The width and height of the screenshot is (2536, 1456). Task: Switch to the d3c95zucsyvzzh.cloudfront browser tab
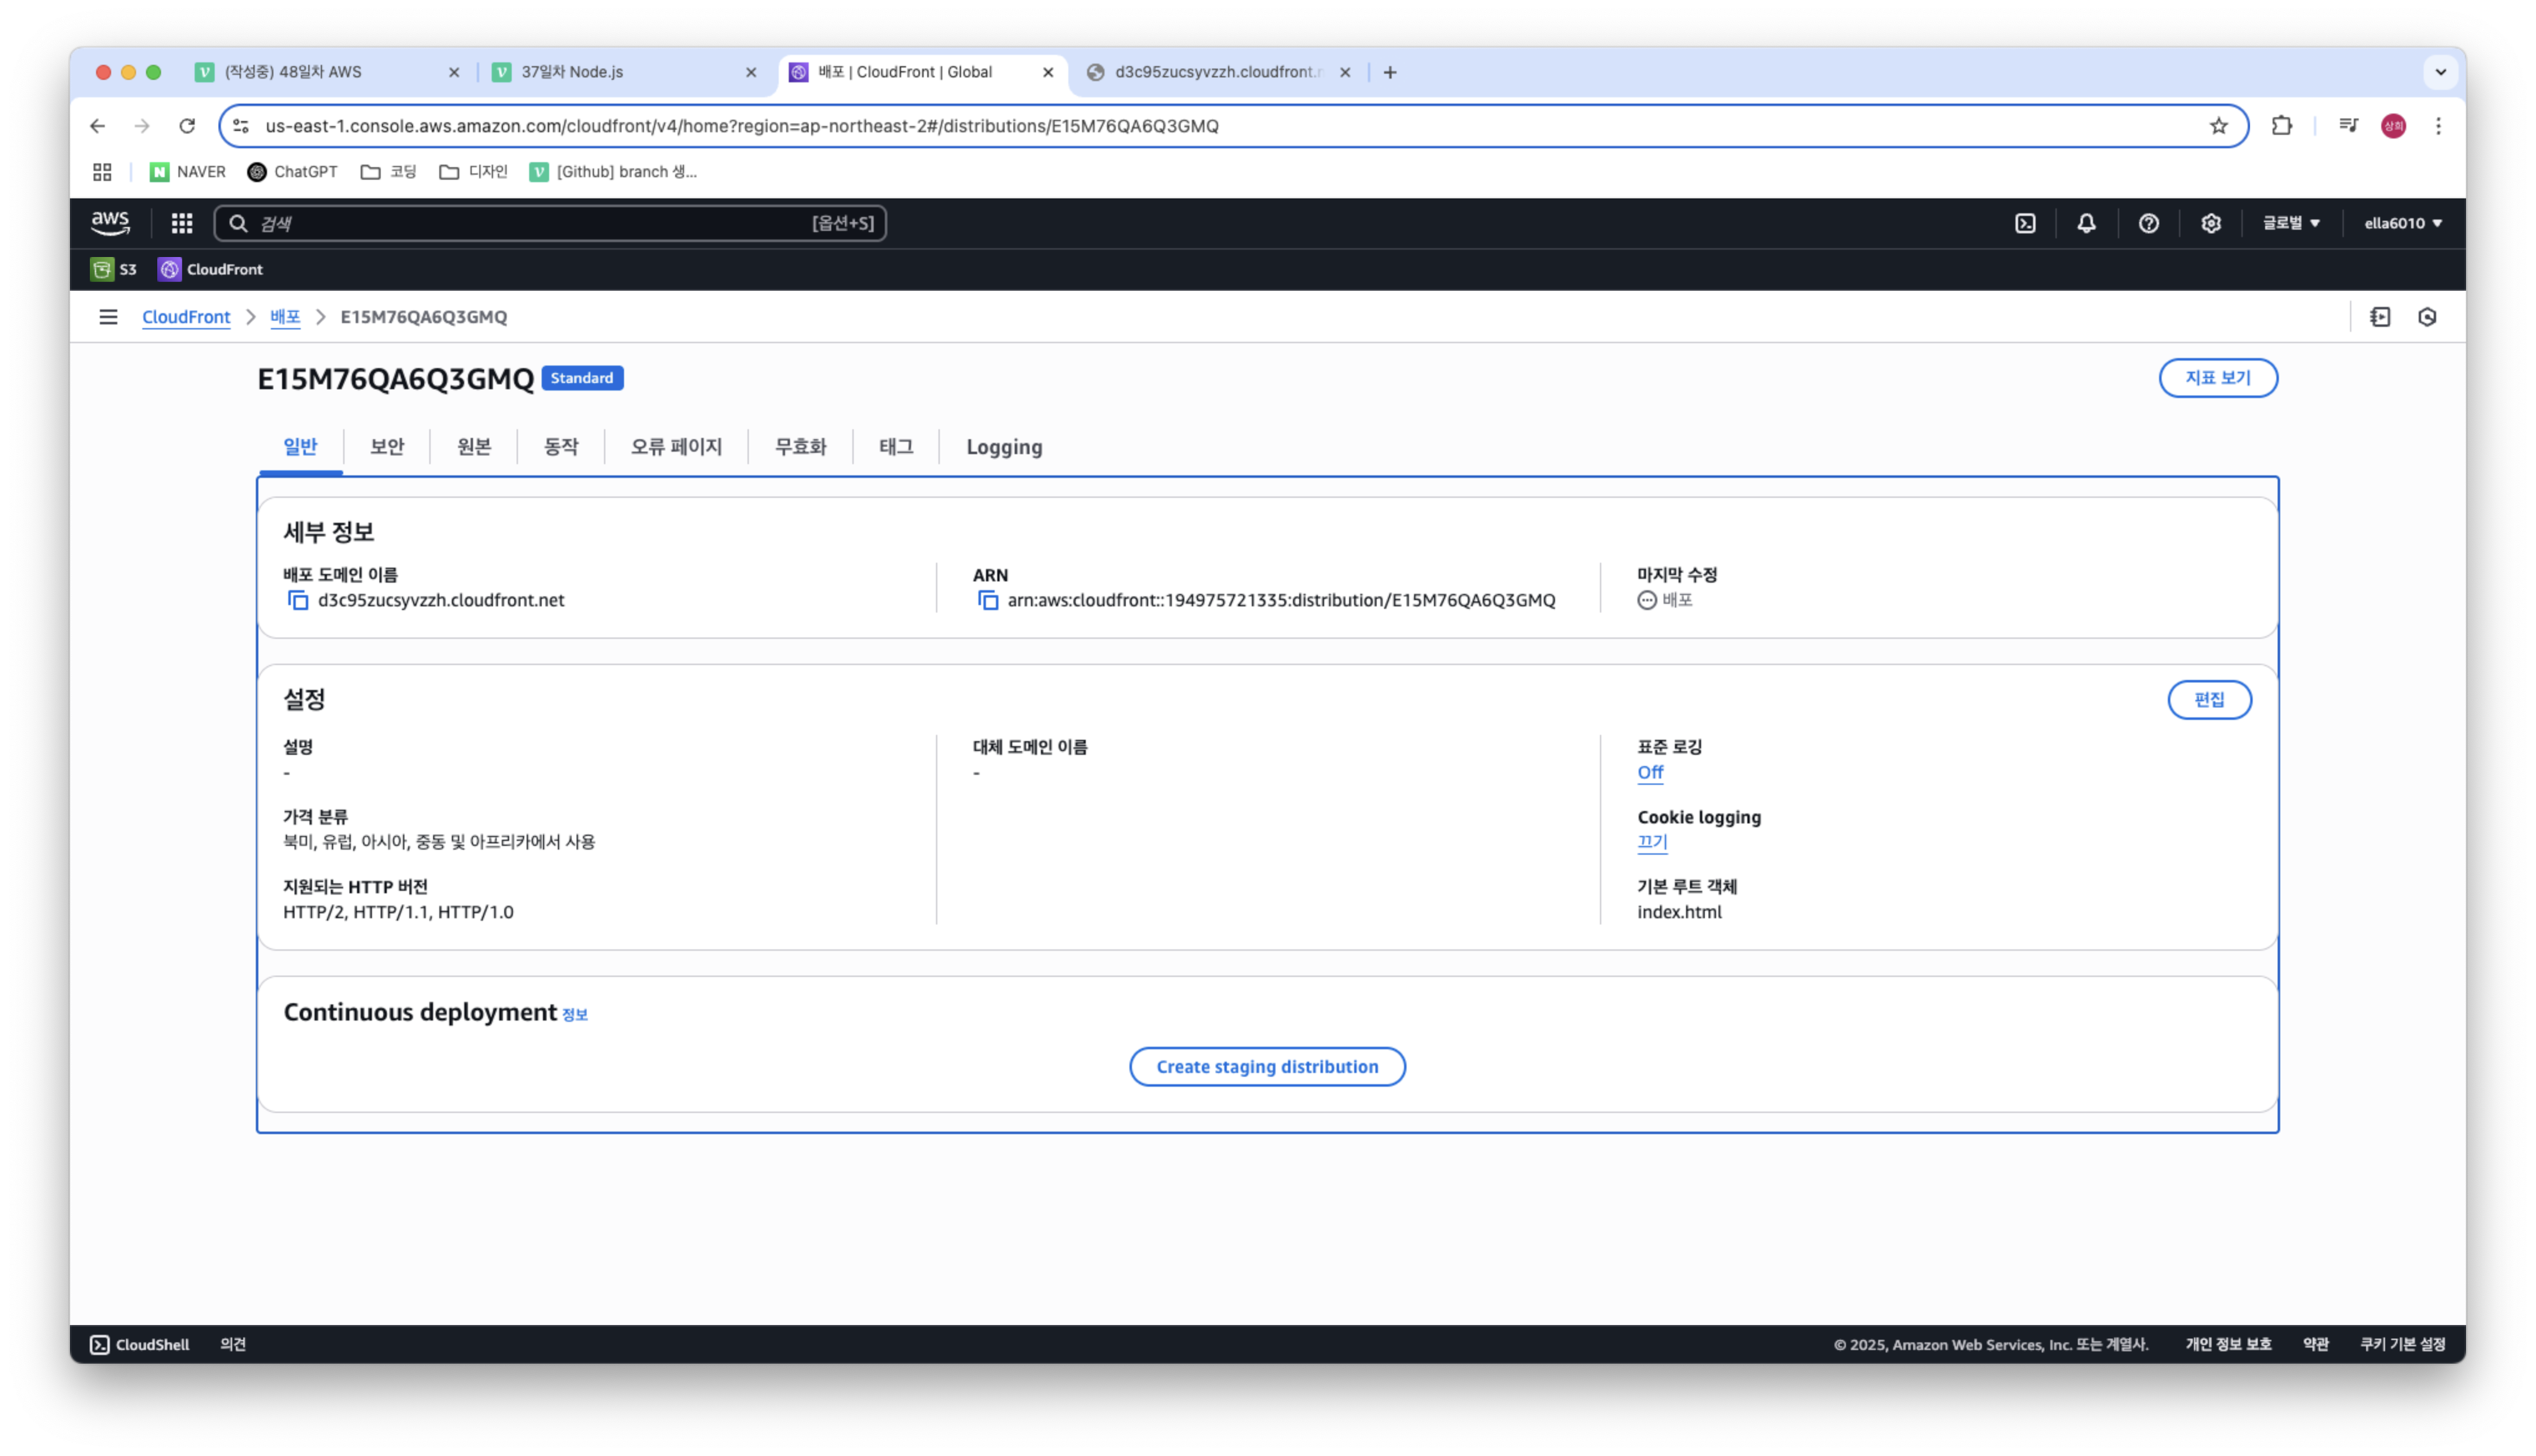coord(1219,72)
